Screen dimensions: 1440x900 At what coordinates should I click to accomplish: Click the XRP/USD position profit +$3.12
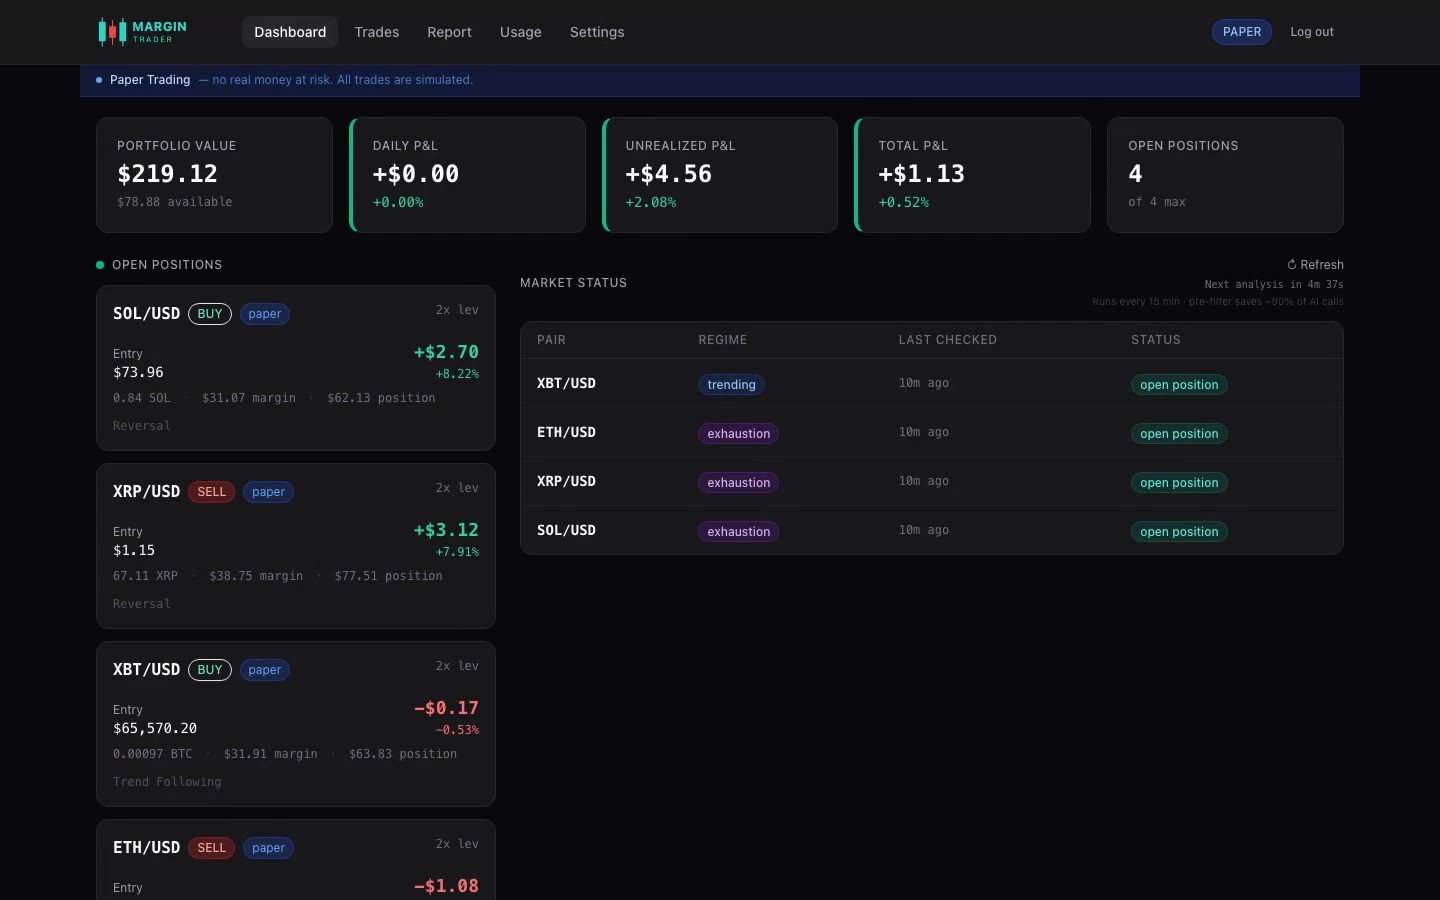[x=446, y=530]
